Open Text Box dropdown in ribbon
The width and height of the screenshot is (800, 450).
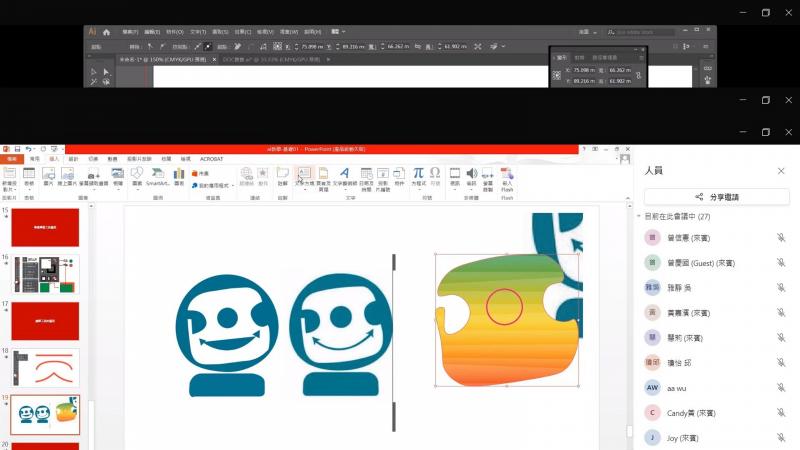305,187
